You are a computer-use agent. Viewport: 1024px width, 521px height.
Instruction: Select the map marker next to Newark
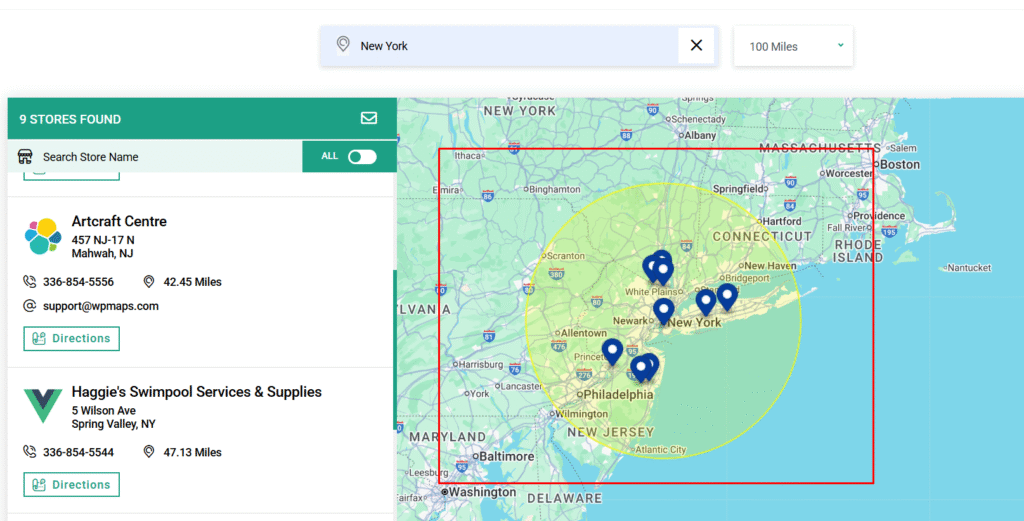(664, 311)
